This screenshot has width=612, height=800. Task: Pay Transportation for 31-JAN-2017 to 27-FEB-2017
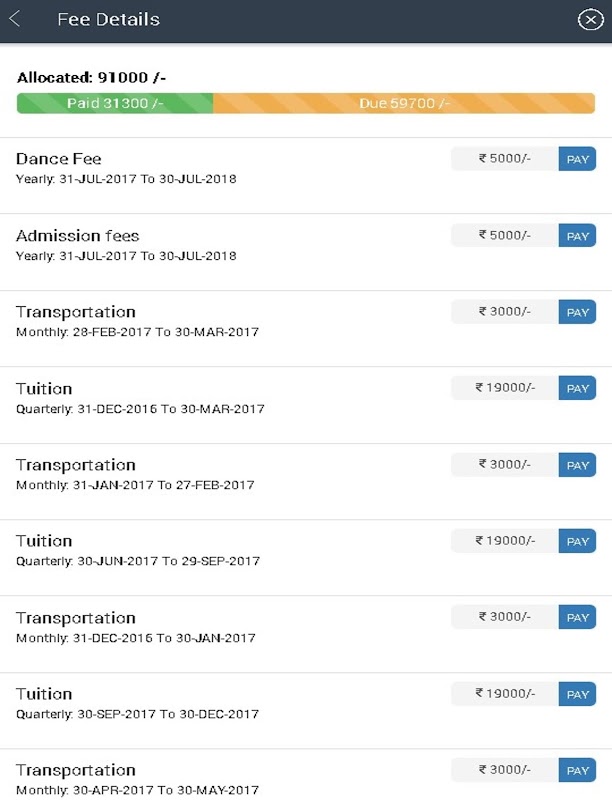click(577, 465)
